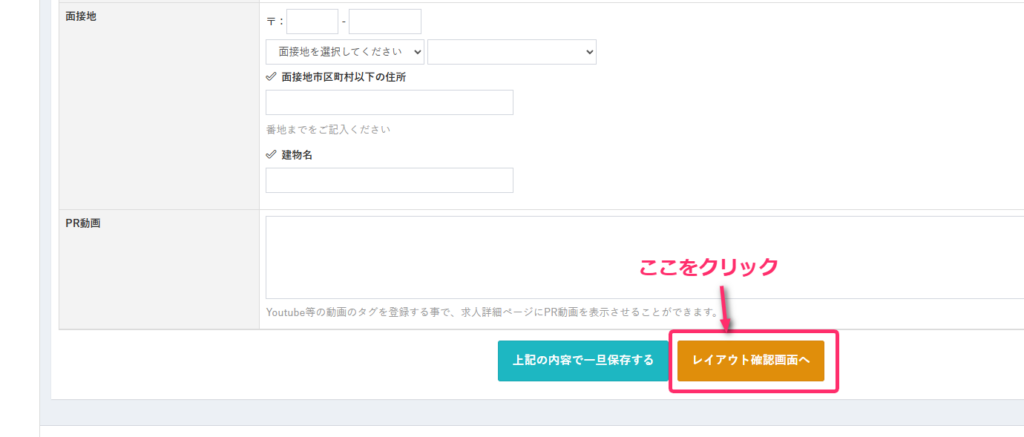
Task: Click the pink arrow pointing at the button
Action: coord(725,307)
